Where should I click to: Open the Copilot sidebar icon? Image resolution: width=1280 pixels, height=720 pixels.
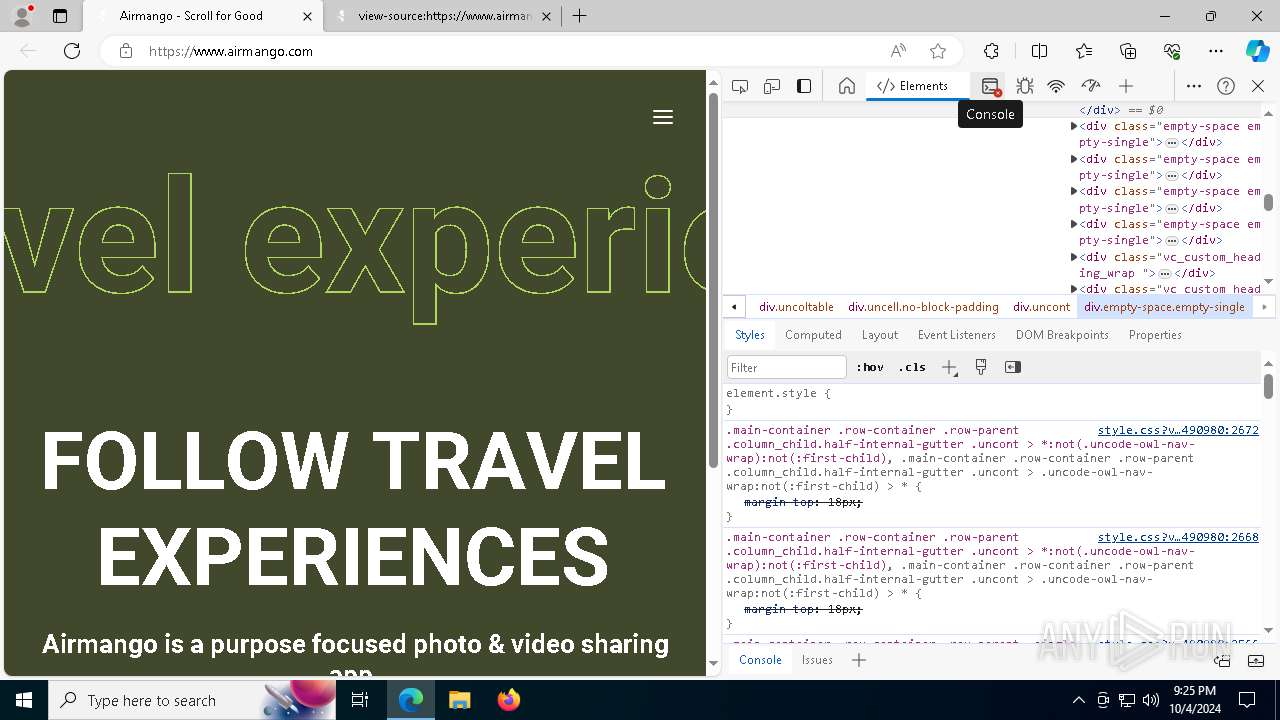point(1257,51)
